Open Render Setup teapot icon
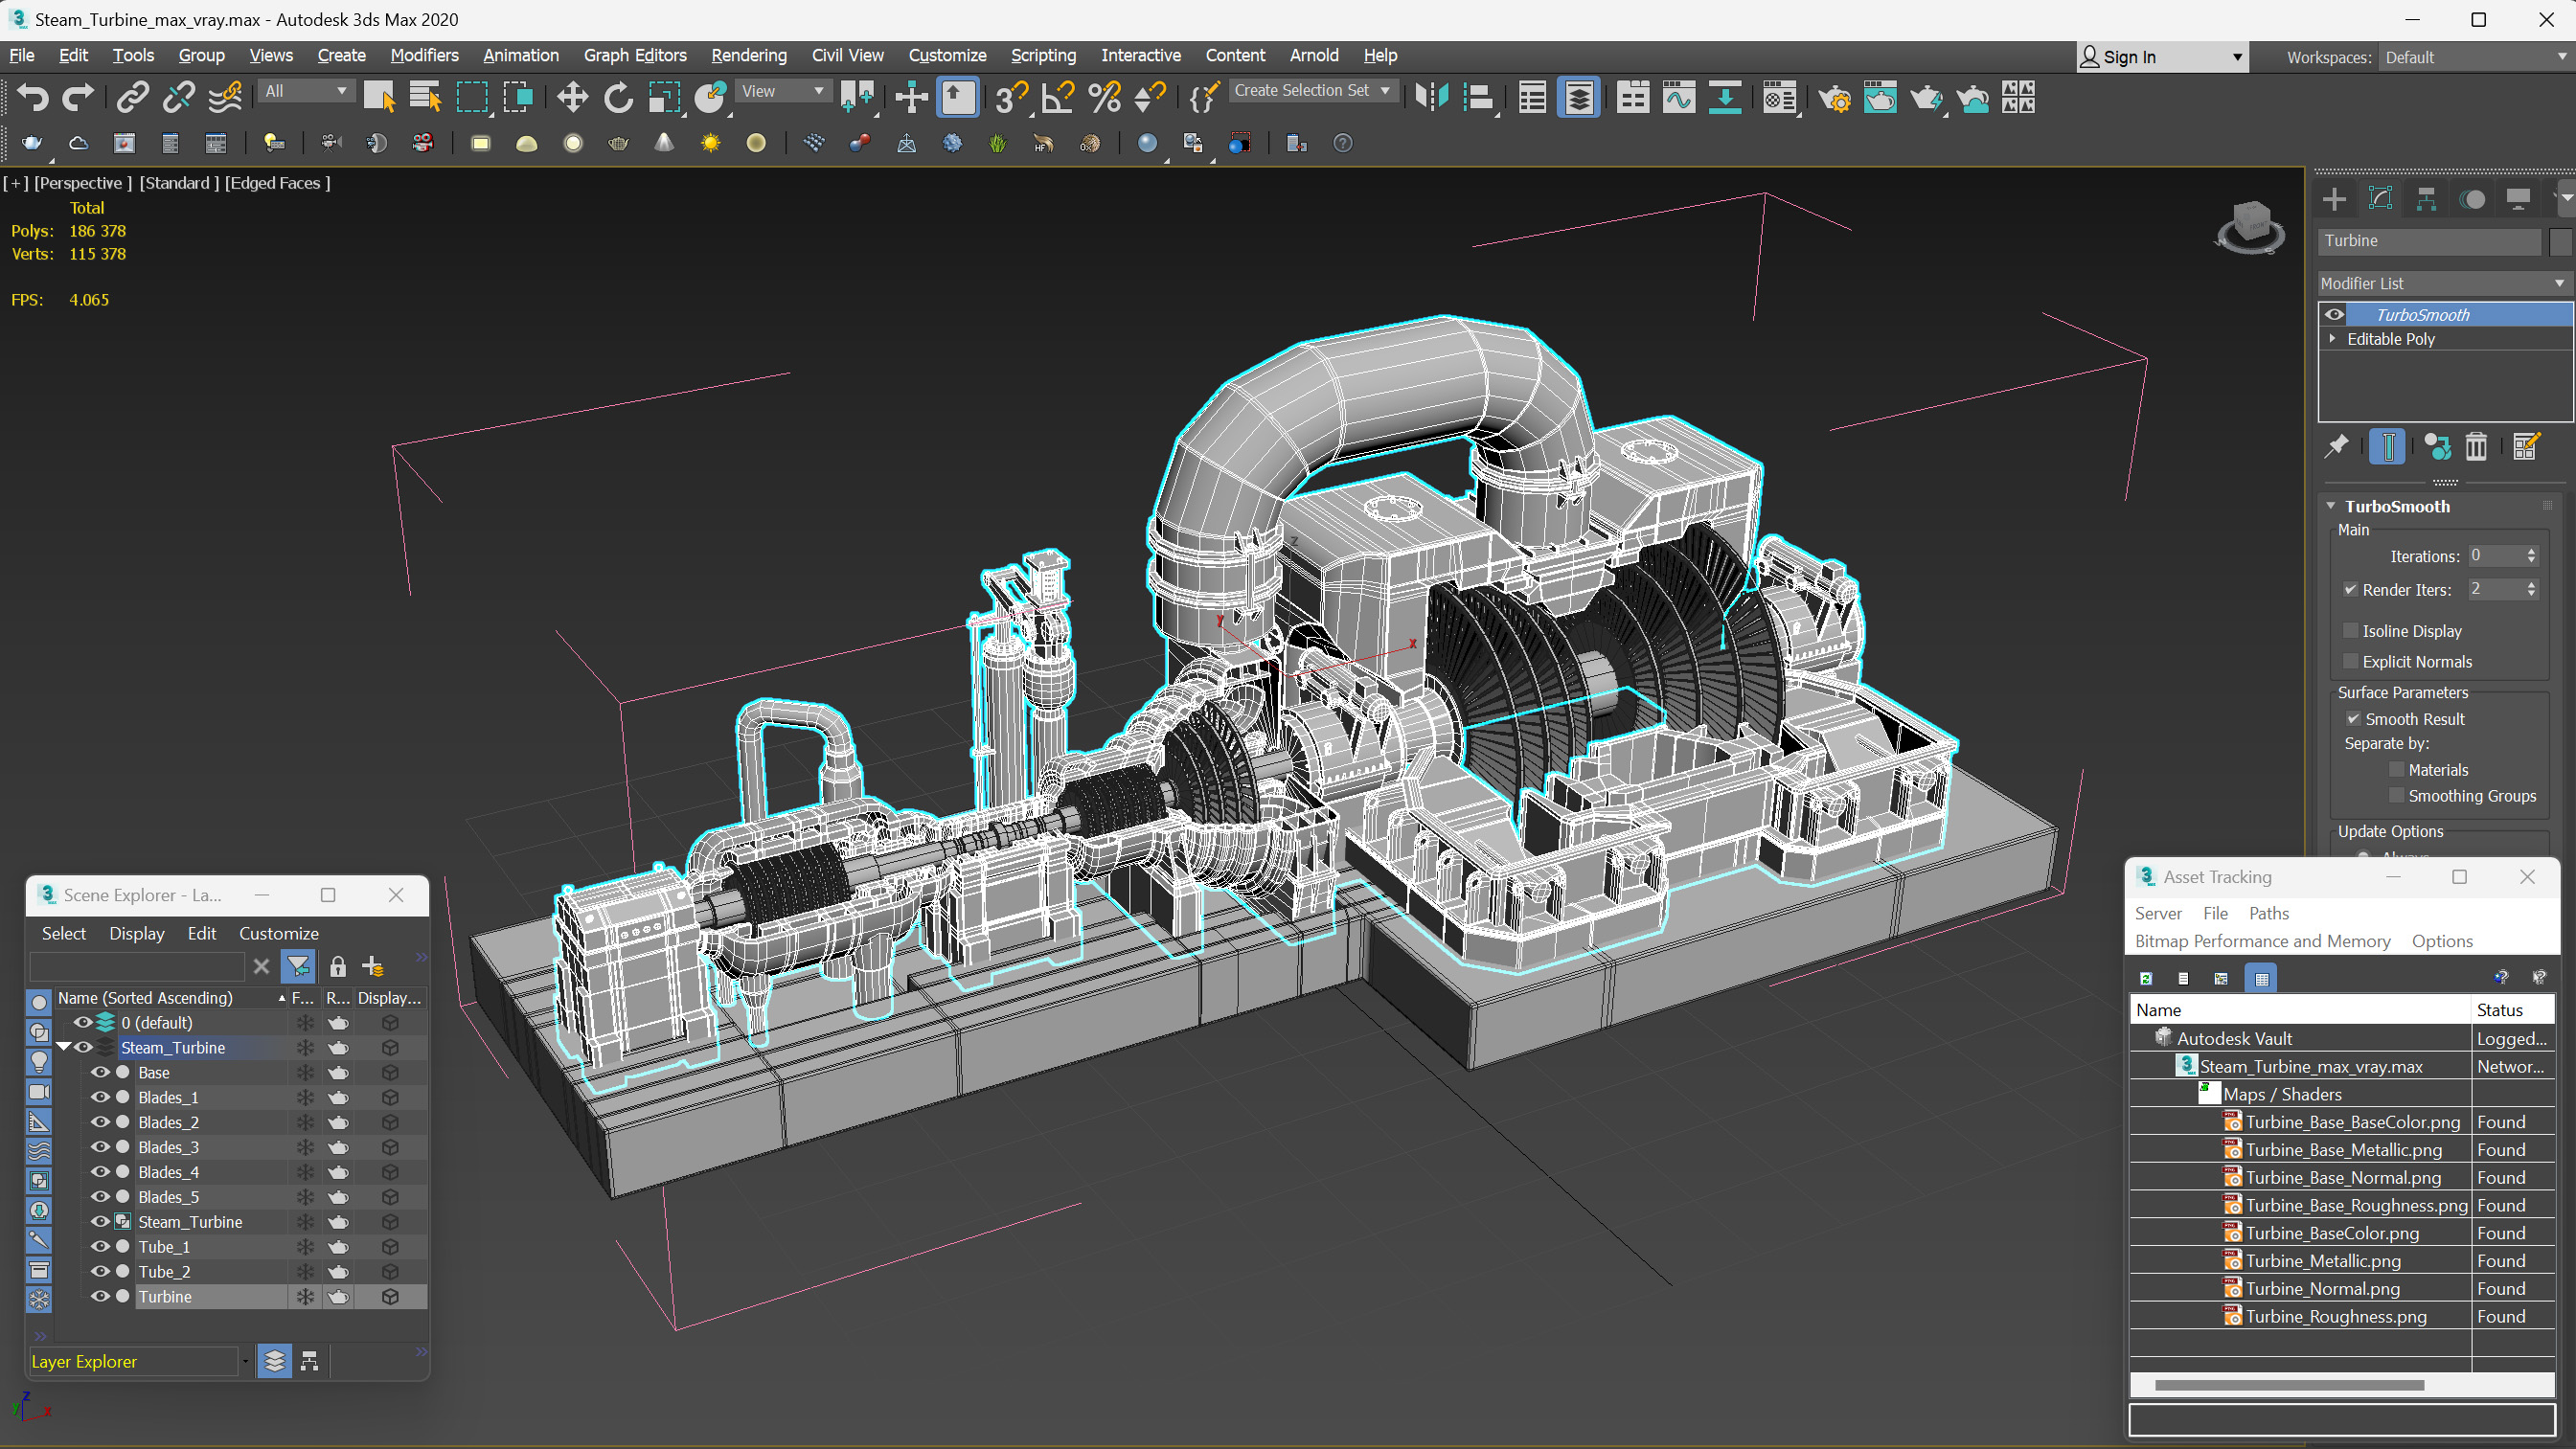Image resolution: width=2576 pixels, height=1449 pixels. 1834,98
